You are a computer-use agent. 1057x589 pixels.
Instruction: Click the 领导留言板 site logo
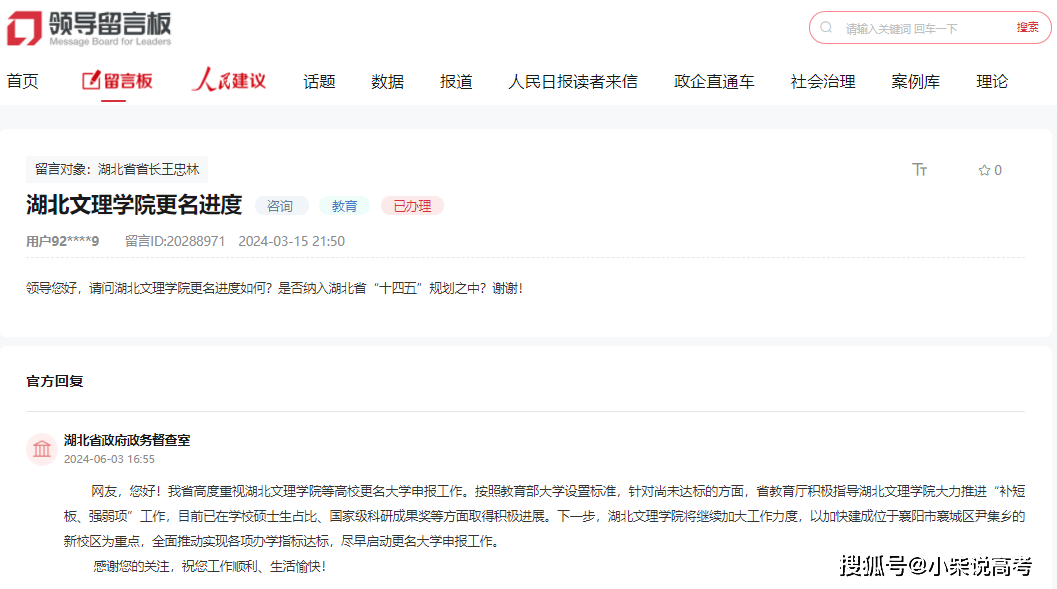click(89, 28)
